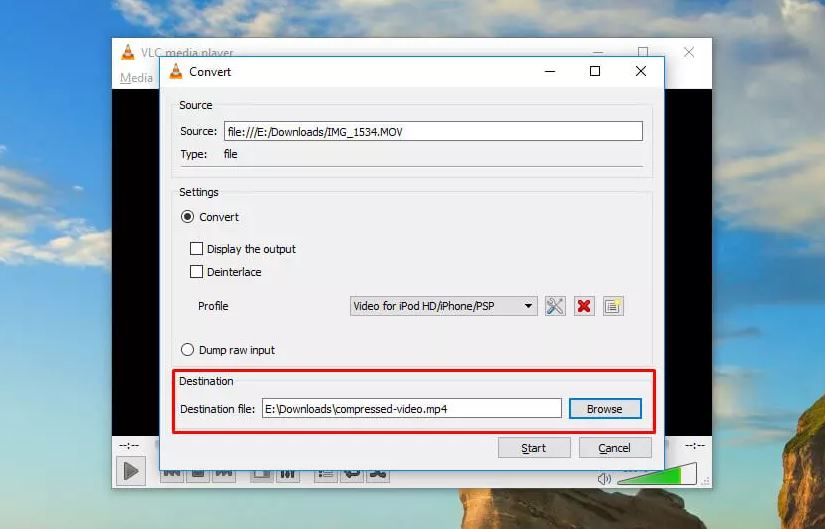Click the VLC cone icon in Convert title

pos(176,72)
